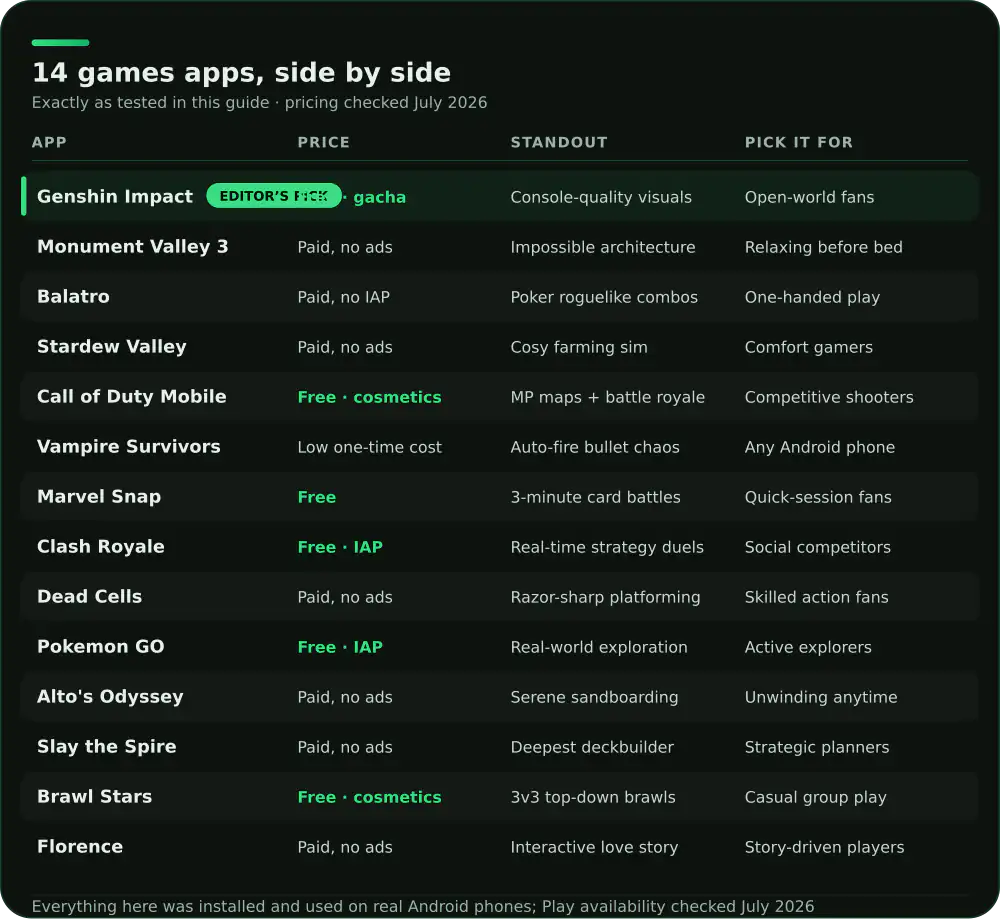This screenshot has width=1000, height=919.
Task: Select the STANDOUT column header
Action: [559, 142]
